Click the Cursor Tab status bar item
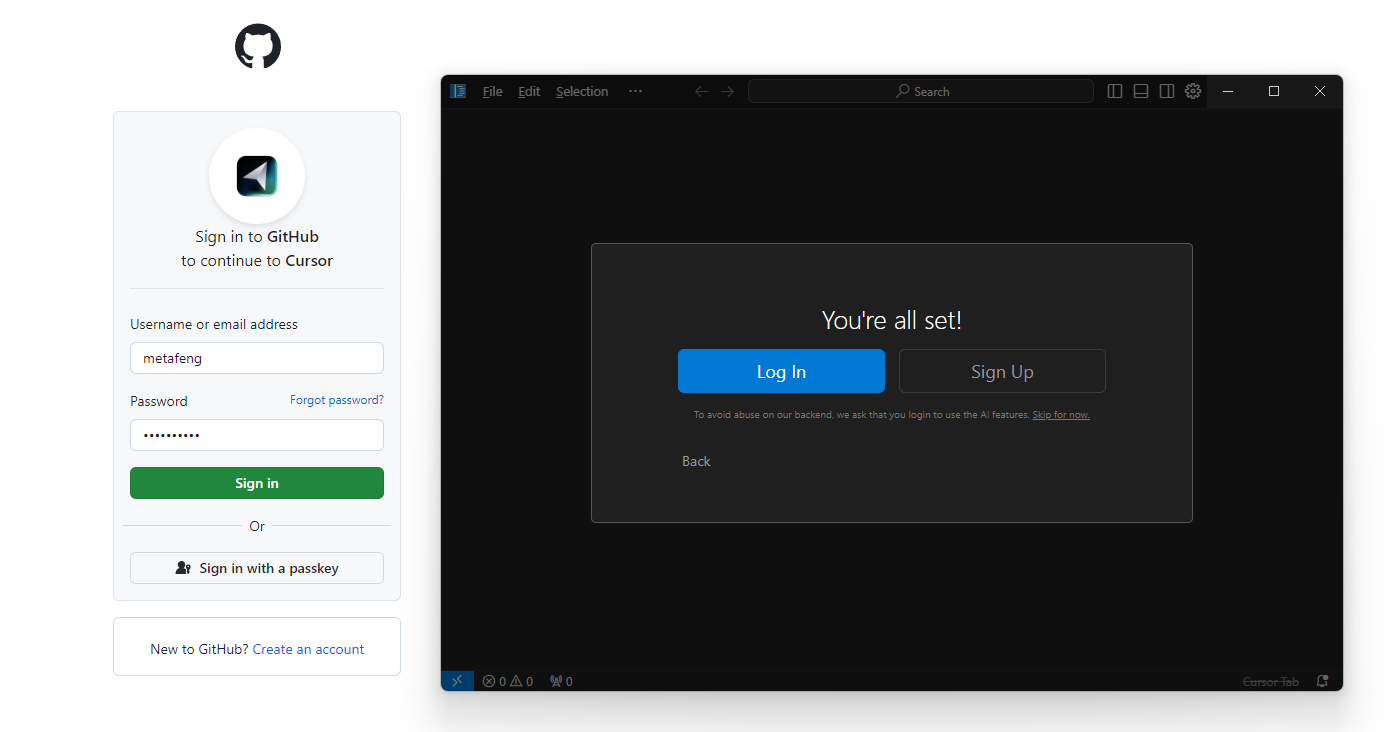Screen dimensions: 1389x732 (x=1270, y=681)
